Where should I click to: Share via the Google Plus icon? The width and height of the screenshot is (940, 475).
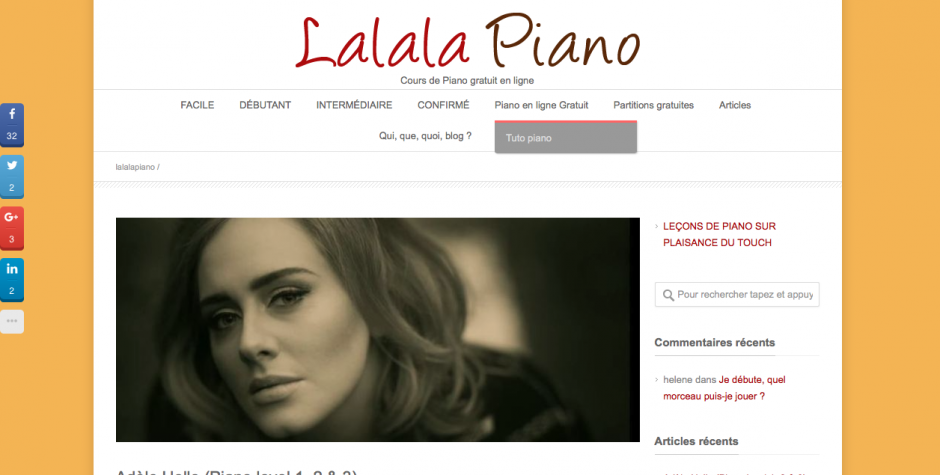[11, 228]
